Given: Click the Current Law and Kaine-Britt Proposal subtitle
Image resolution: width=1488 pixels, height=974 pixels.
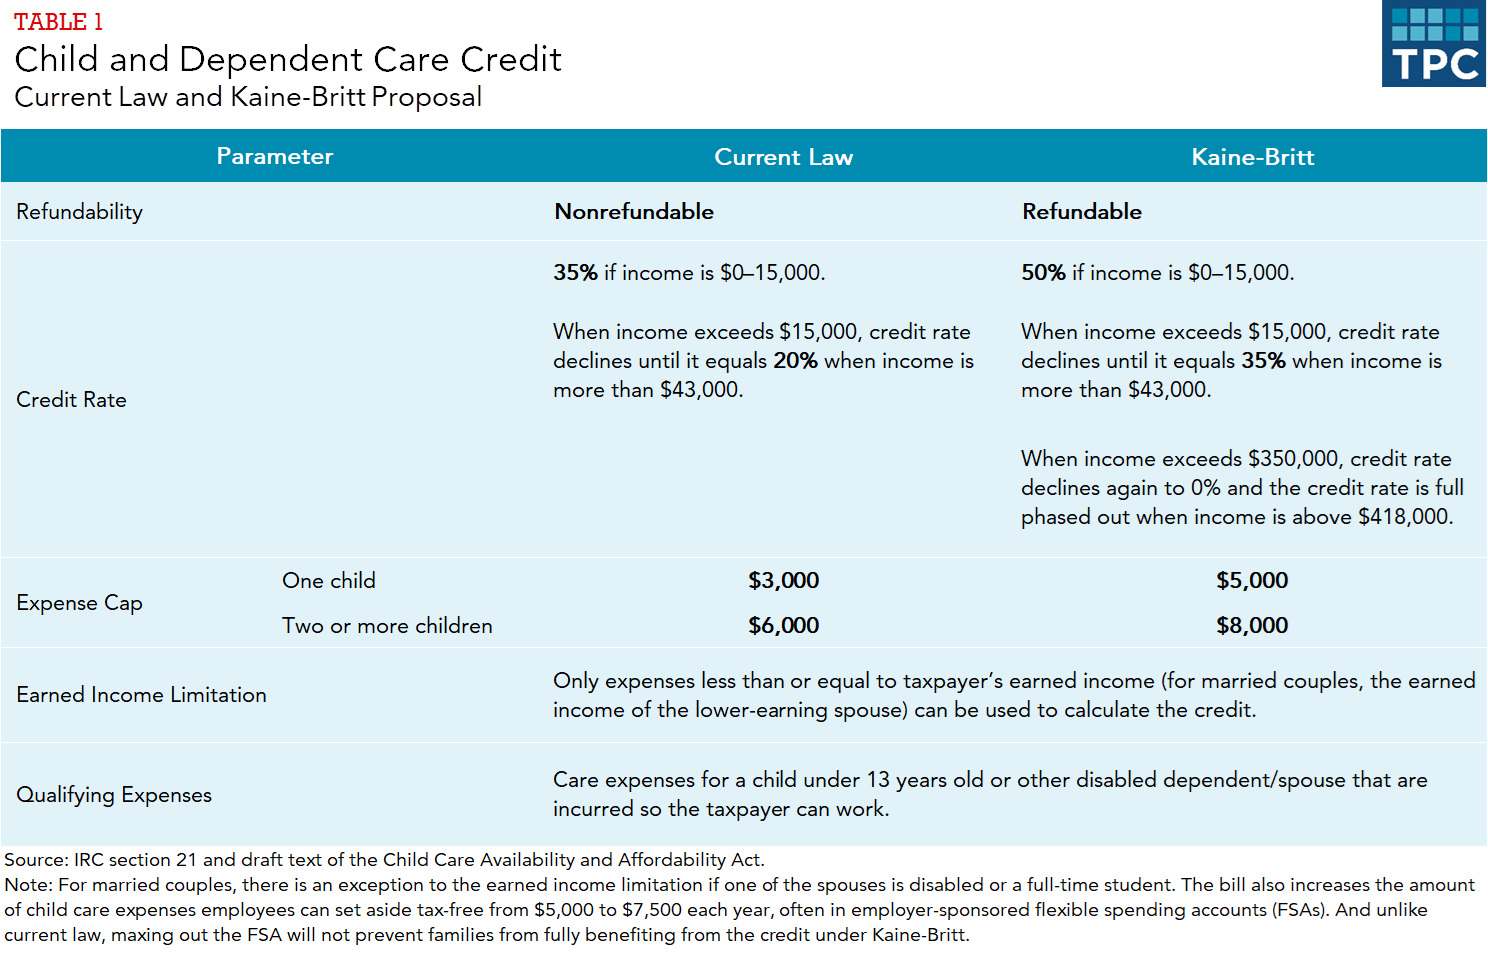Looking at the screenshot, I should coord(248,97).
